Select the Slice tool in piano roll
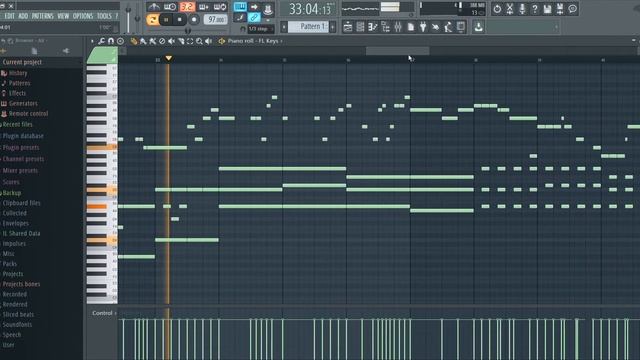This screenshot has width=640, height=360. pos(181,41)
